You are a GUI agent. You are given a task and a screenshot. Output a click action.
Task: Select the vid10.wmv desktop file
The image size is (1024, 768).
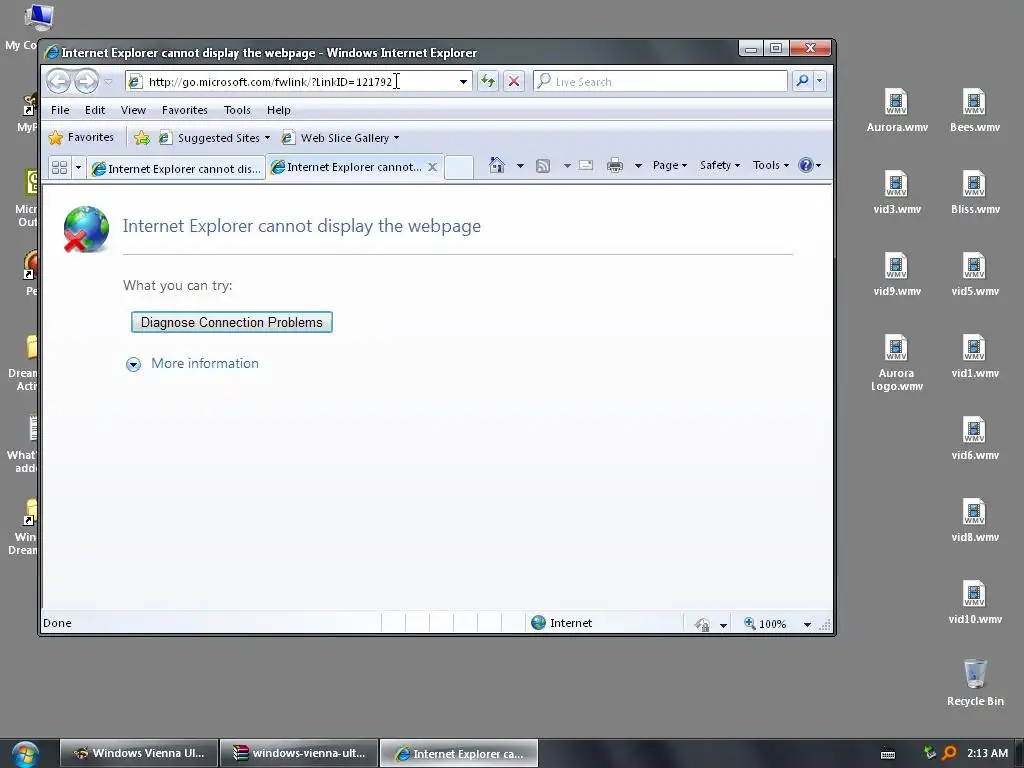point(974,602)
